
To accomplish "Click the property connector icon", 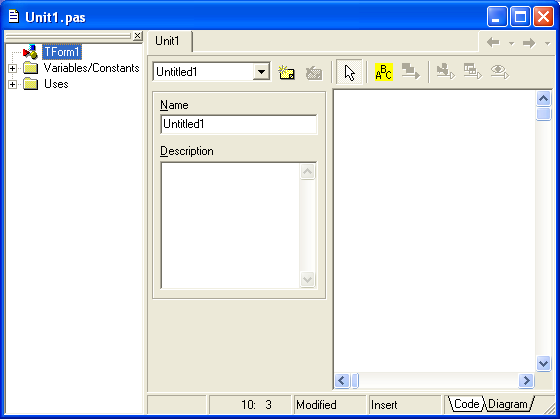I will point(446,71).
